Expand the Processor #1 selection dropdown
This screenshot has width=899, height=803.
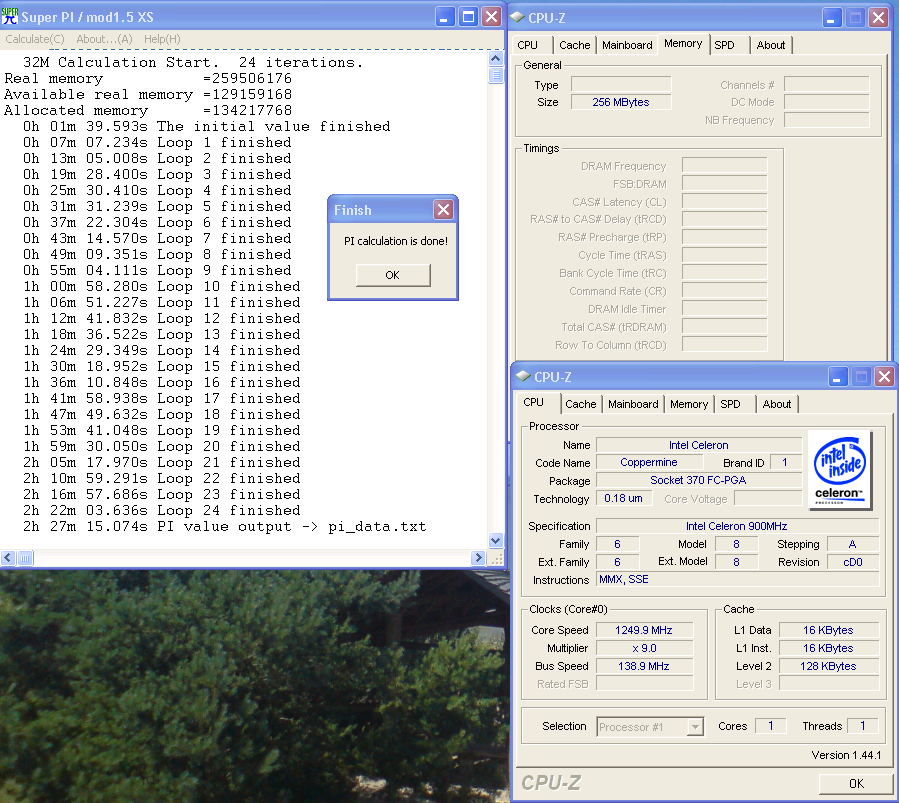(695, 727)
